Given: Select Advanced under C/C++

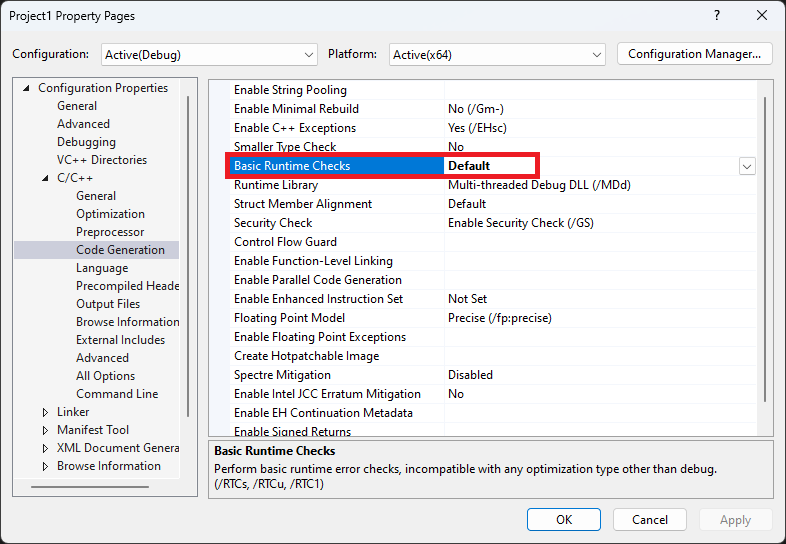Looking at the screenshot, I should click(102, 358).
